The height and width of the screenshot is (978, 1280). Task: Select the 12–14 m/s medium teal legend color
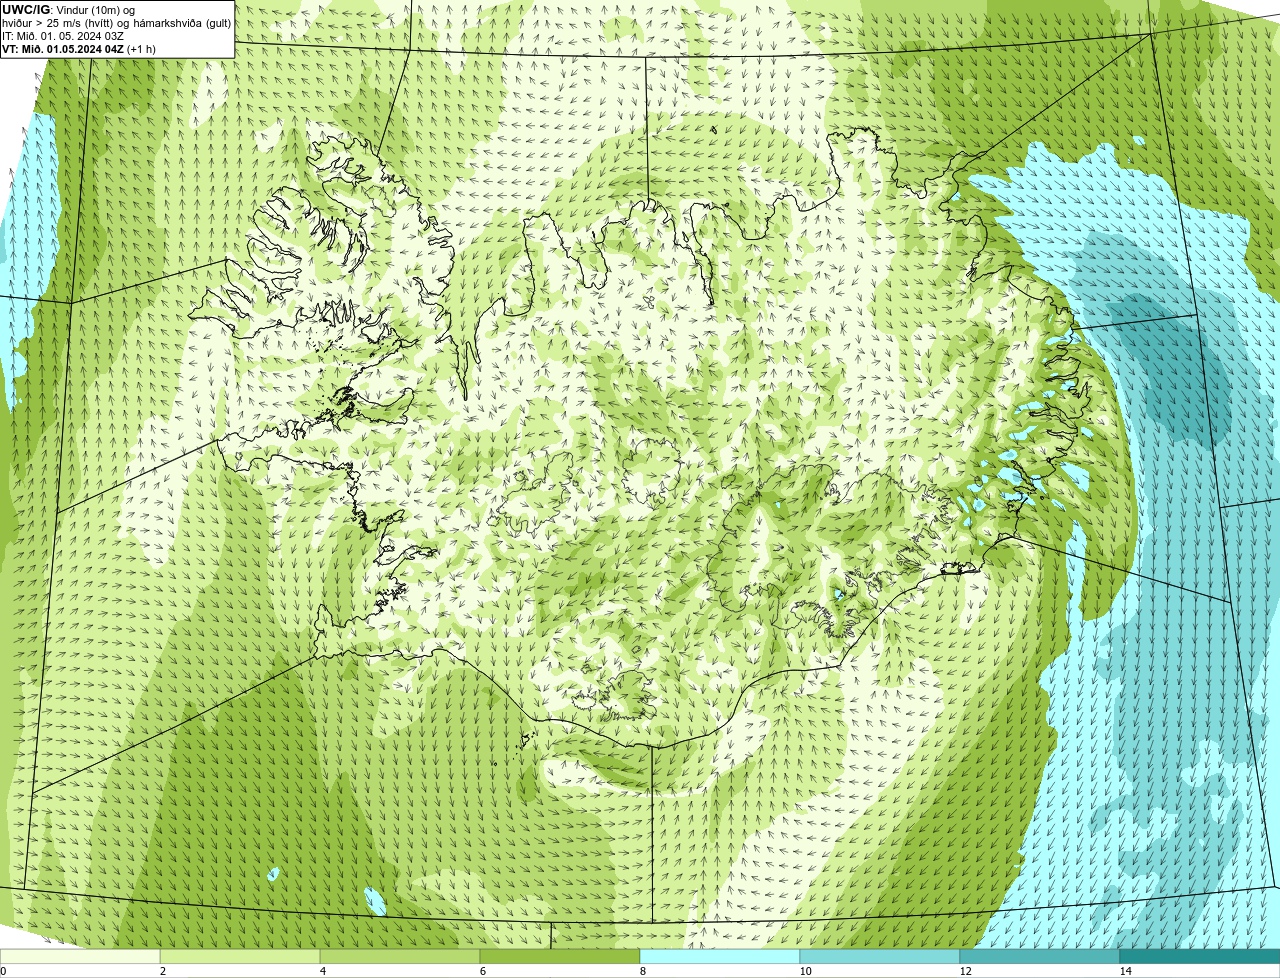(x=1040, y=956)
